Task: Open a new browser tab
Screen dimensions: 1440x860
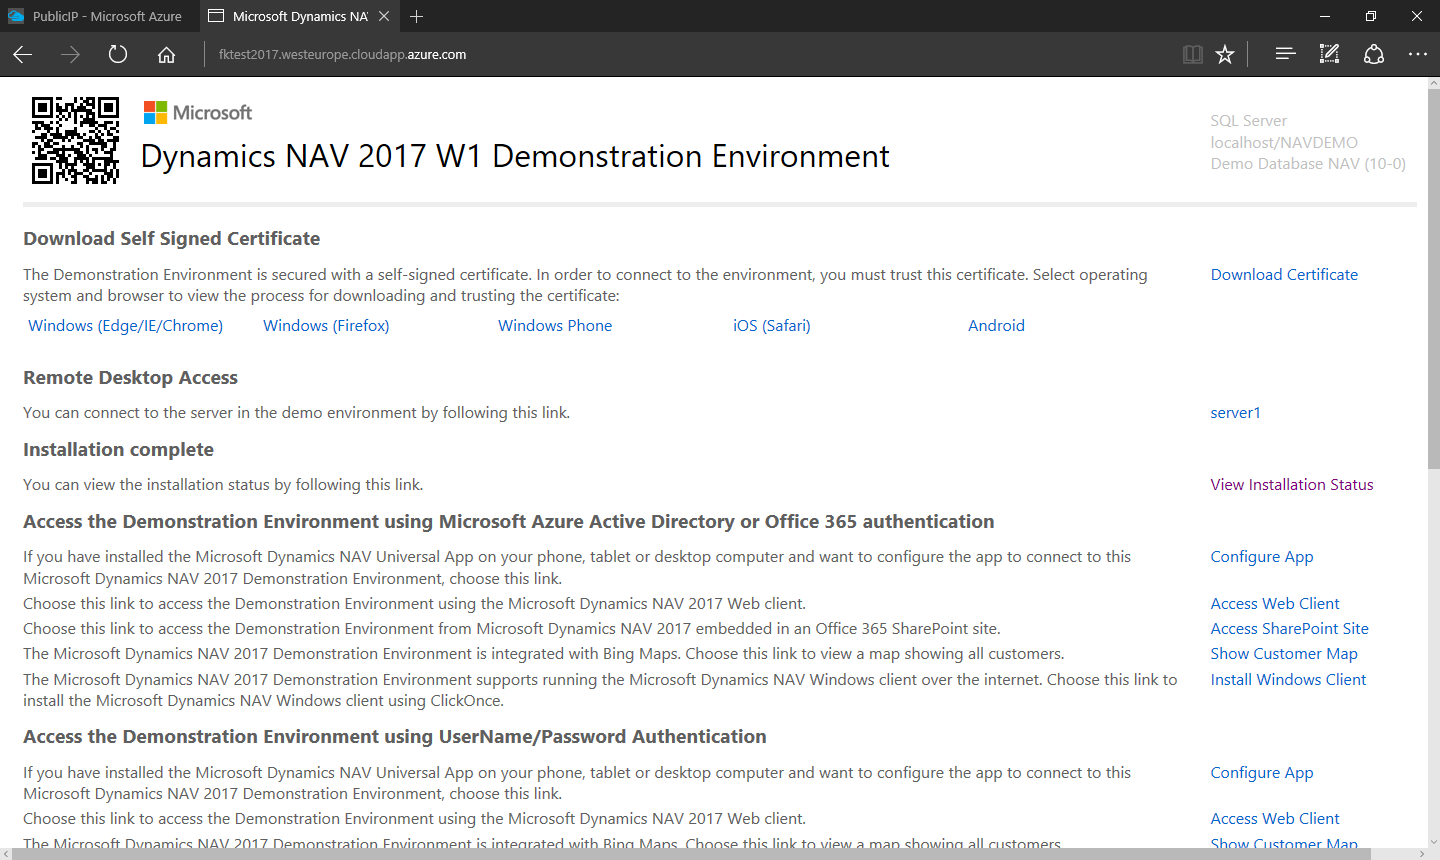Action: [417, 16]
